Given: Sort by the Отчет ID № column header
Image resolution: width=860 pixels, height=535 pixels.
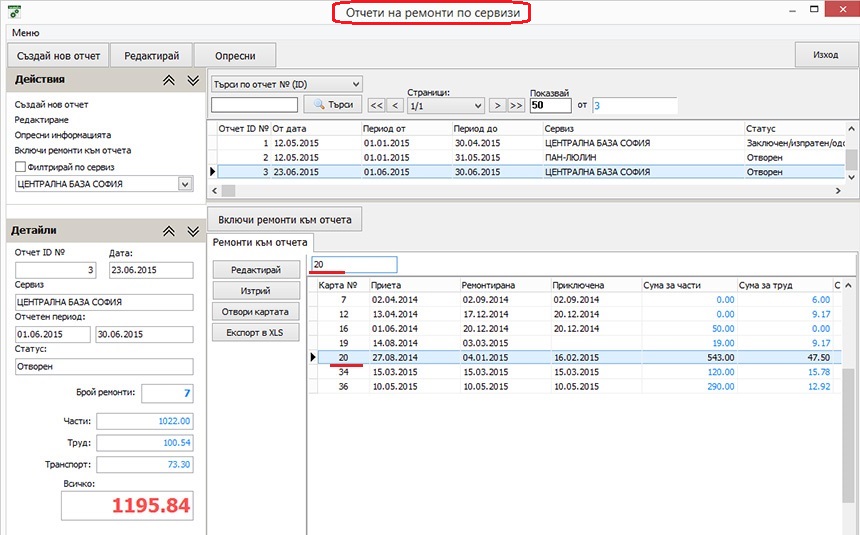Looking at the screenshot, I should tap(244, 128).
